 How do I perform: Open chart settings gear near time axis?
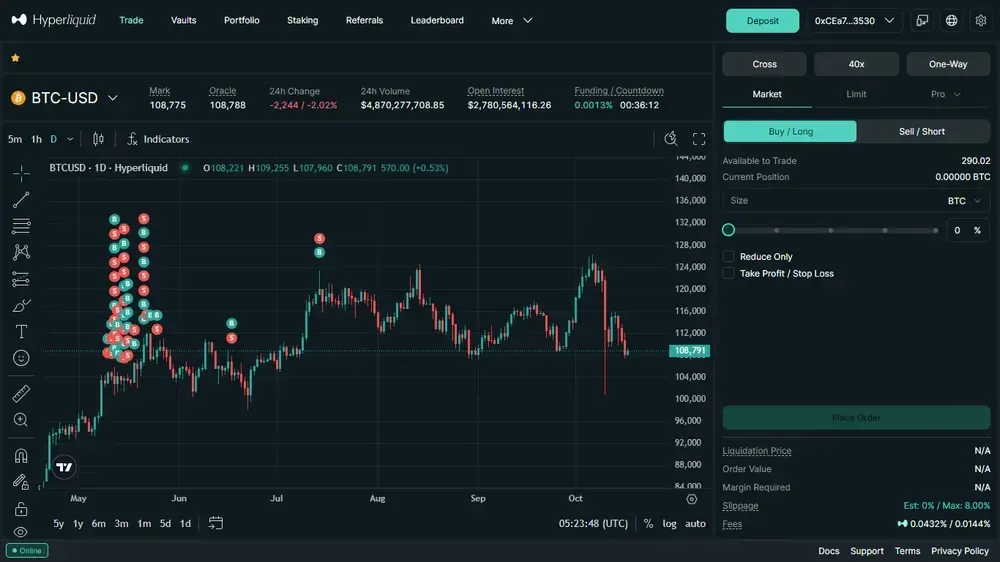click(x=691, y=499)
